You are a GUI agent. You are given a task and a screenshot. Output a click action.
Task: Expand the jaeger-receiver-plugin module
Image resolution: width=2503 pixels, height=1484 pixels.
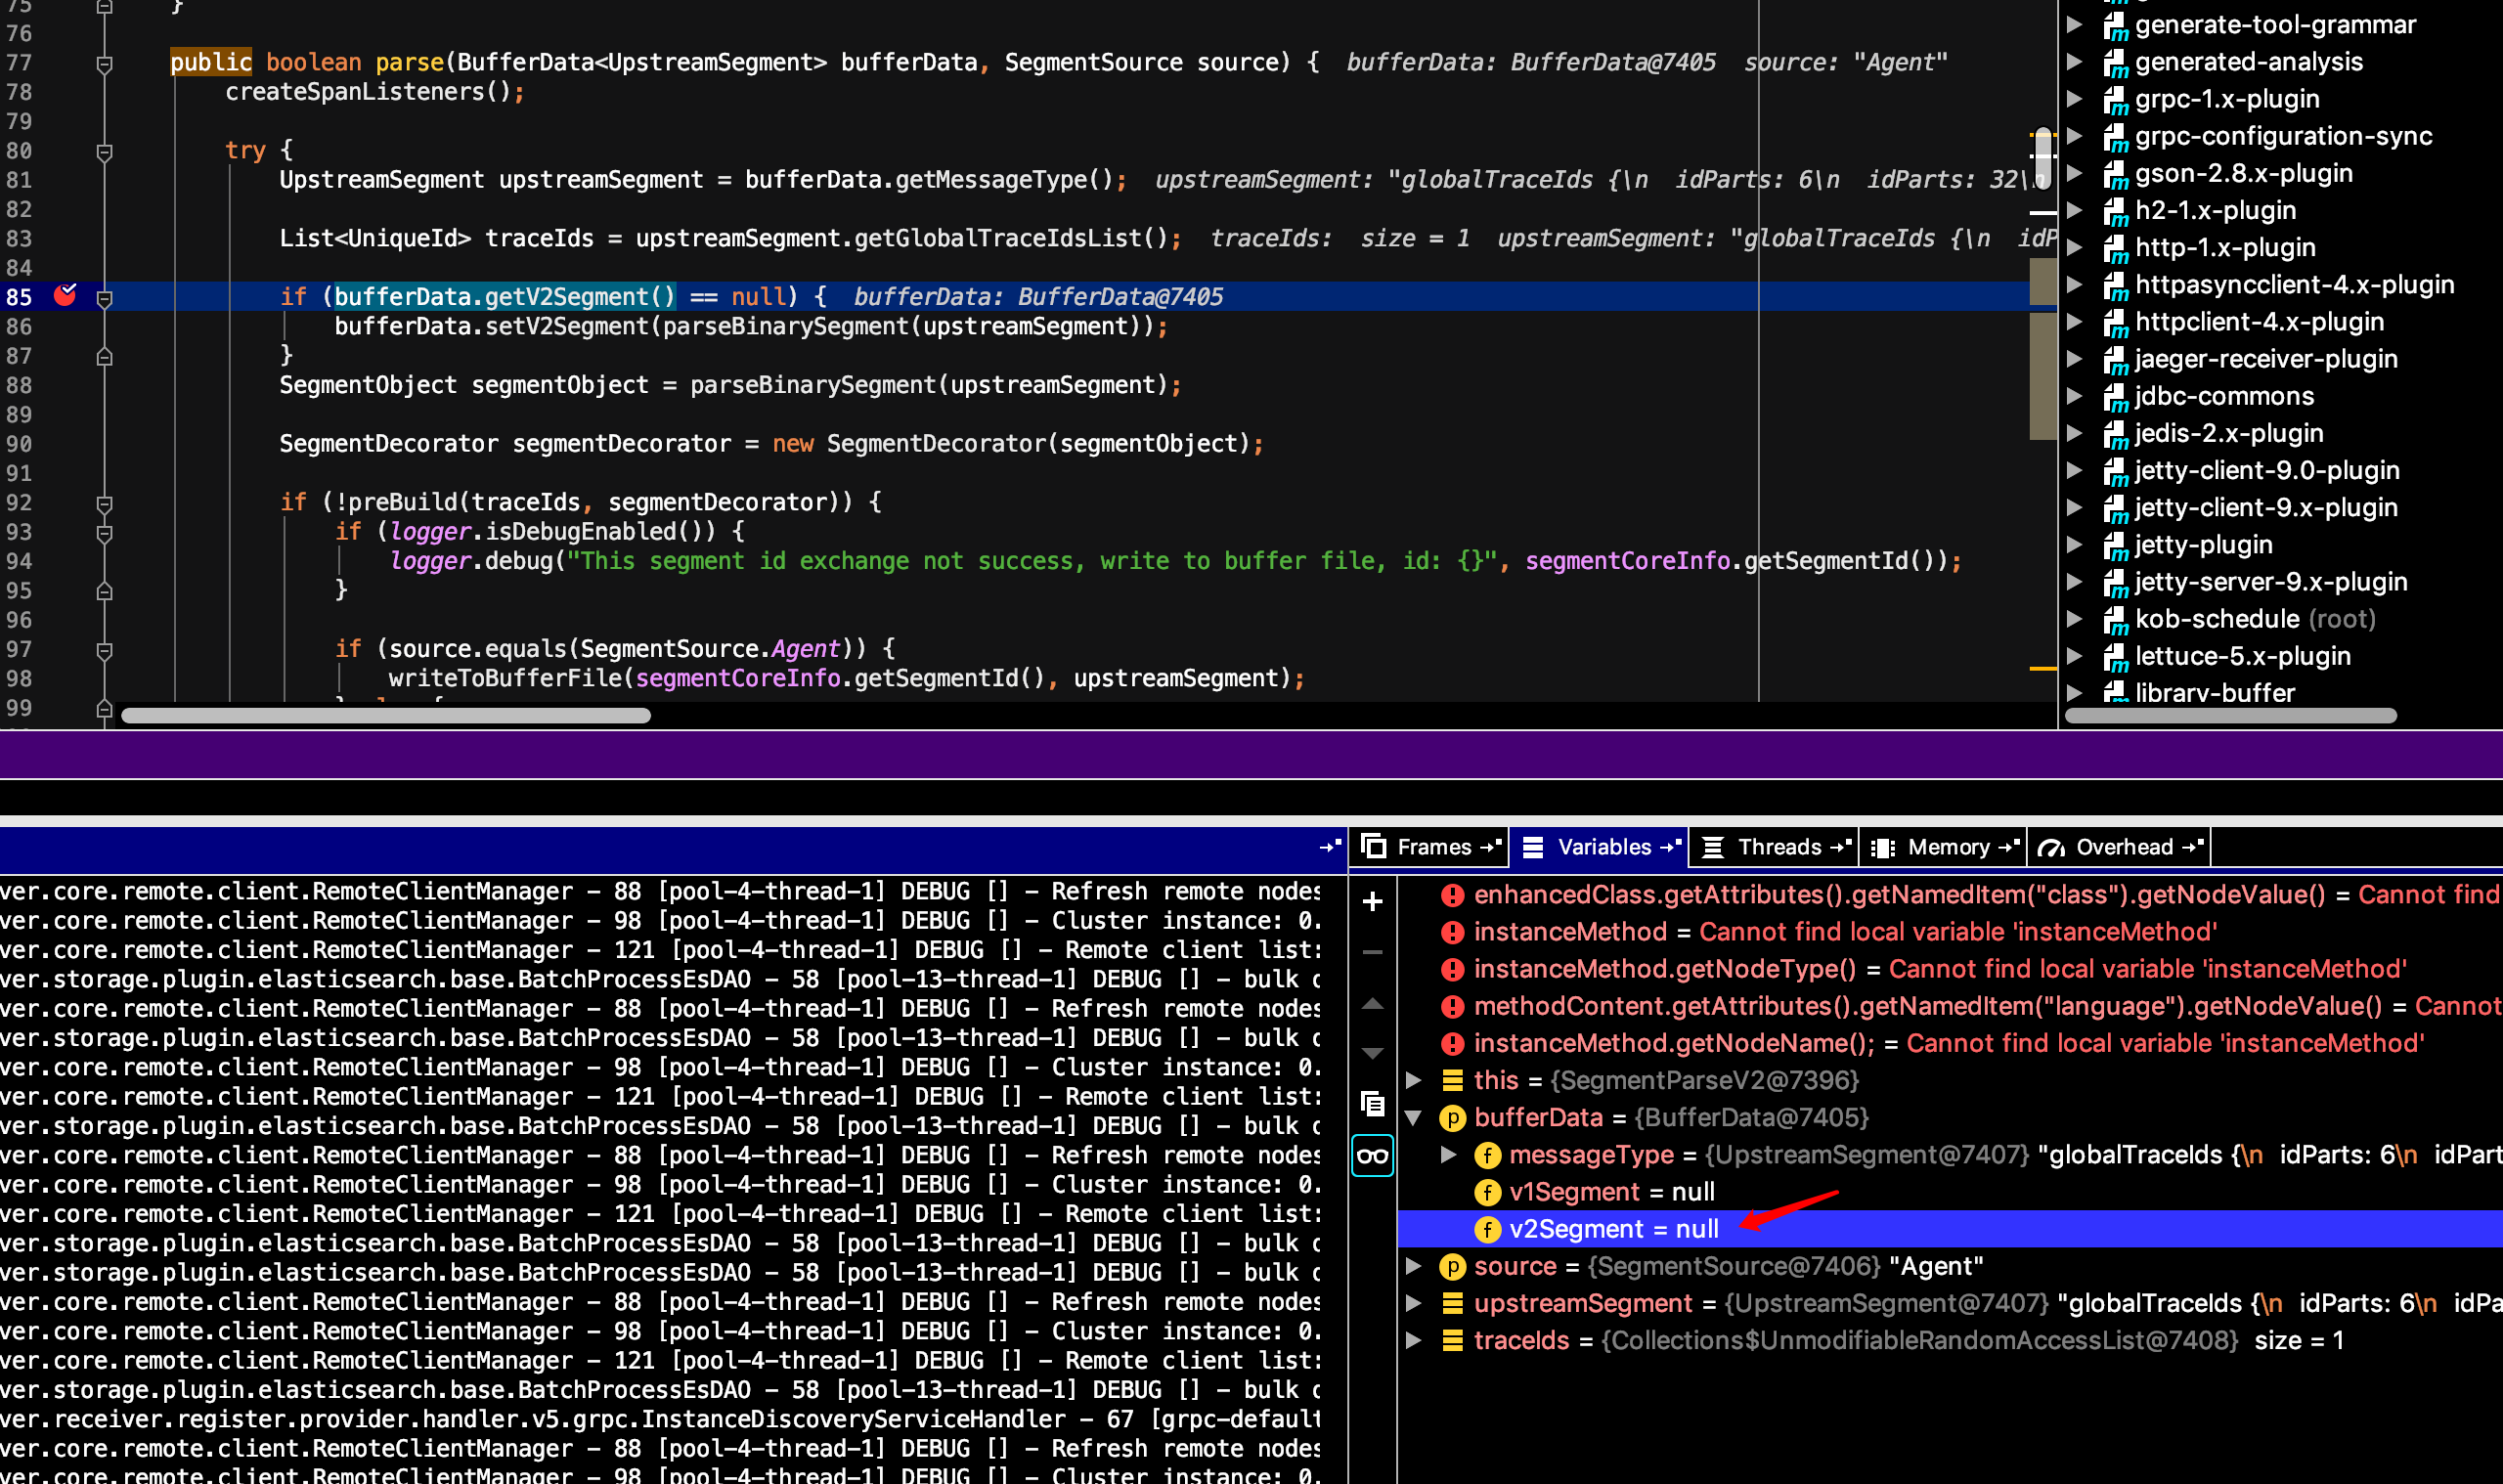tap(2075, 359)
